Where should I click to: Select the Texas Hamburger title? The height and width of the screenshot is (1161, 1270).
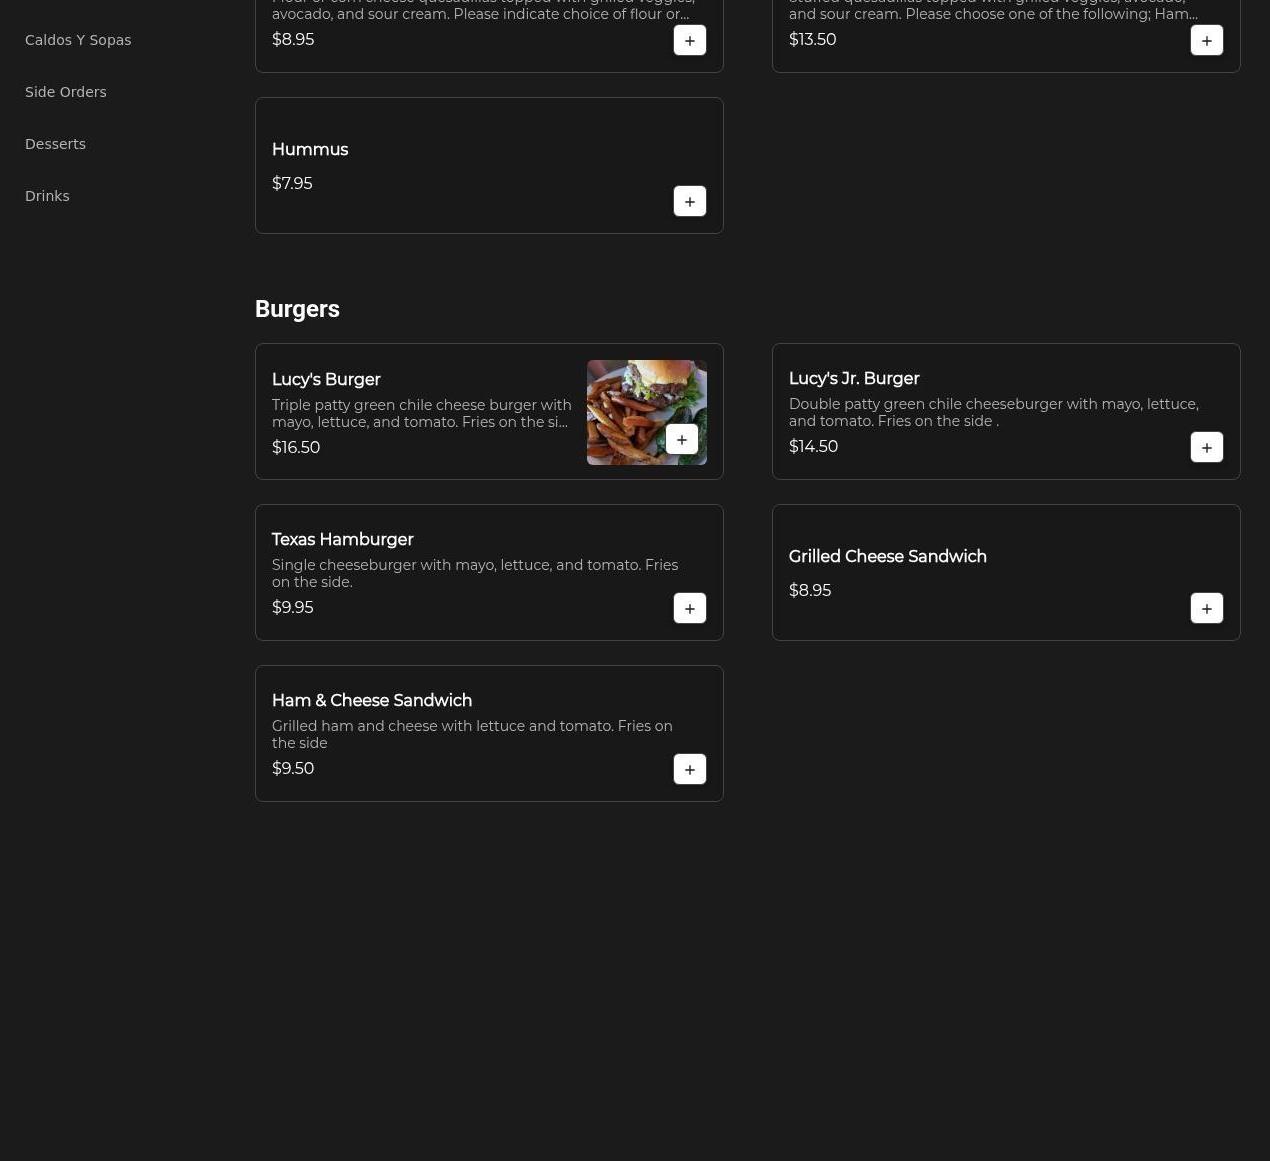(342, 540)
